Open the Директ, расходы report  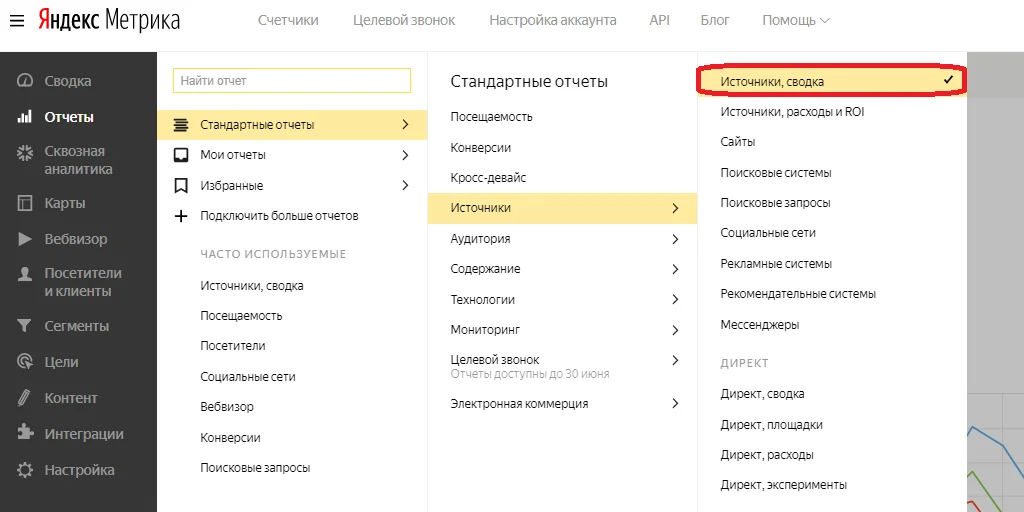click(767, 455)
